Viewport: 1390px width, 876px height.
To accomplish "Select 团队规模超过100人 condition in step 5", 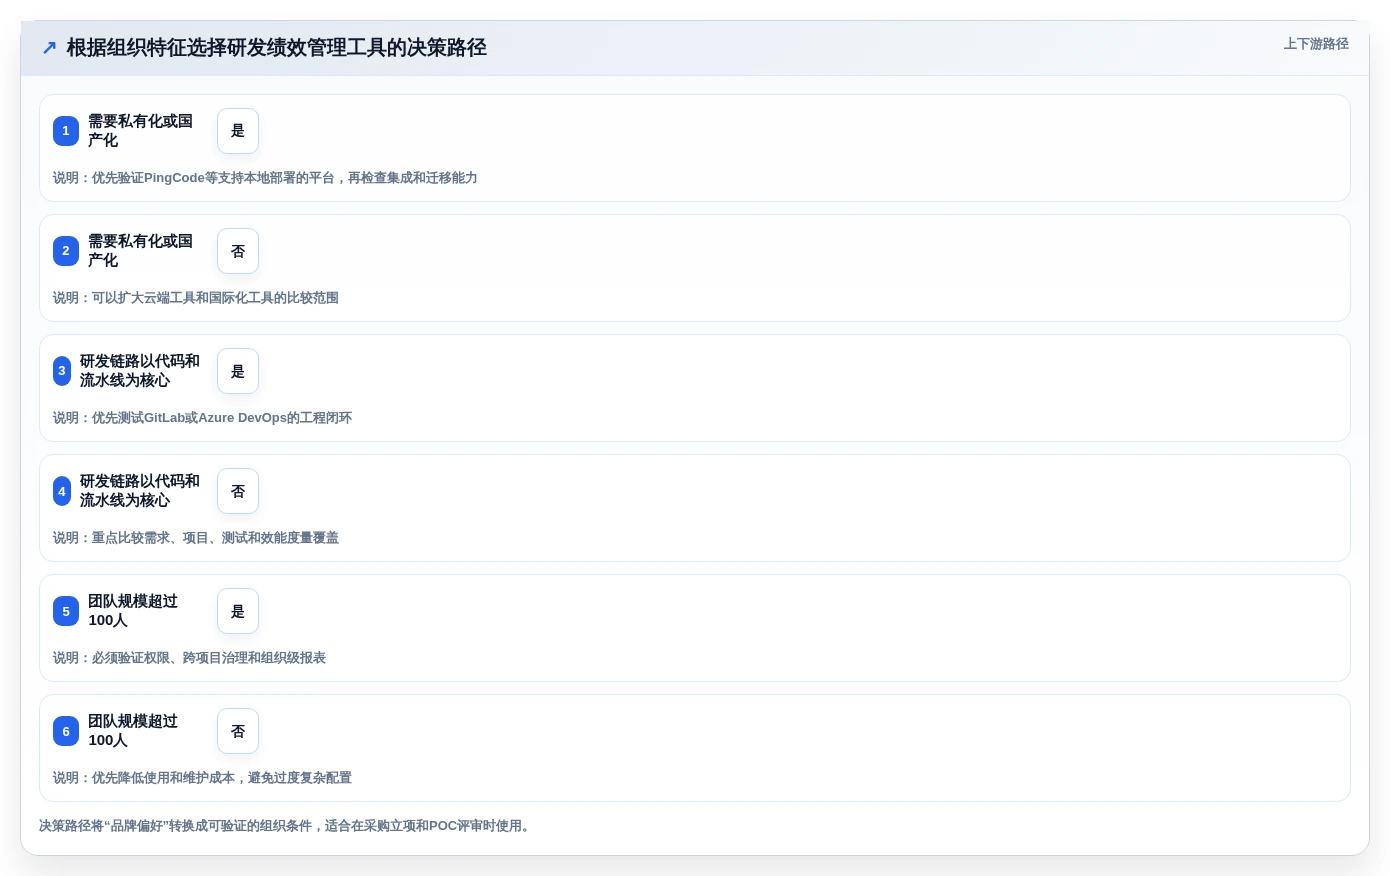I will click(x=133, y=611).
